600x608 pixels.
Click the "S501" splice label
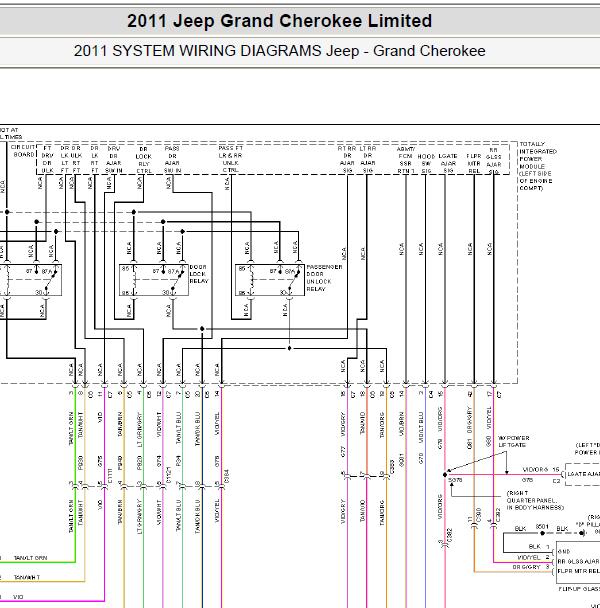coord(542,527)
